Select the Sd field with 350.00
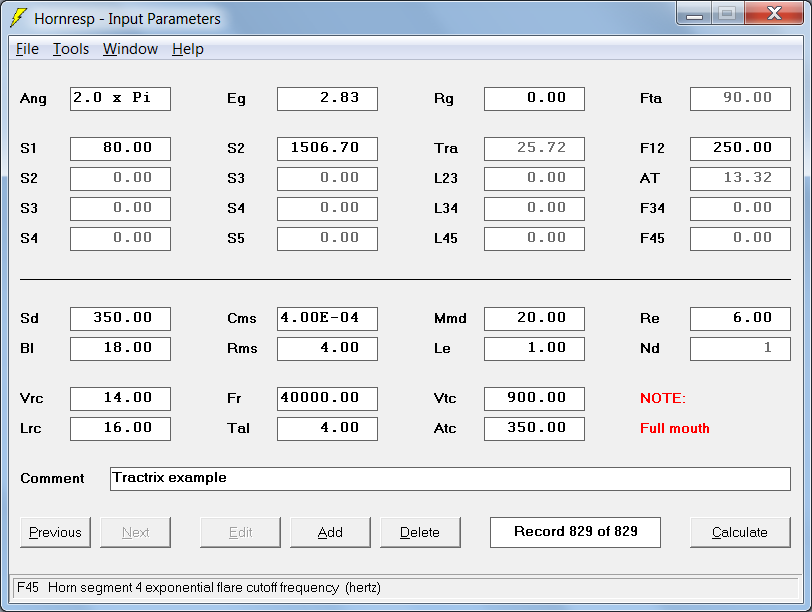Screen dimensions: 812x612 120,319
